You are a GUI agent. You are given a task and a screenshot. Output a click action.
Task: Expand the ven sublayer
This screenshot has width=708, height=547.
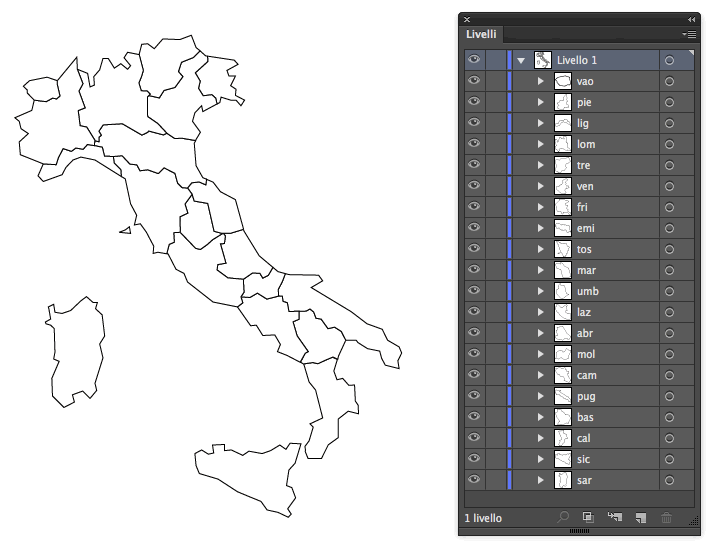click(x=541, y=186)
